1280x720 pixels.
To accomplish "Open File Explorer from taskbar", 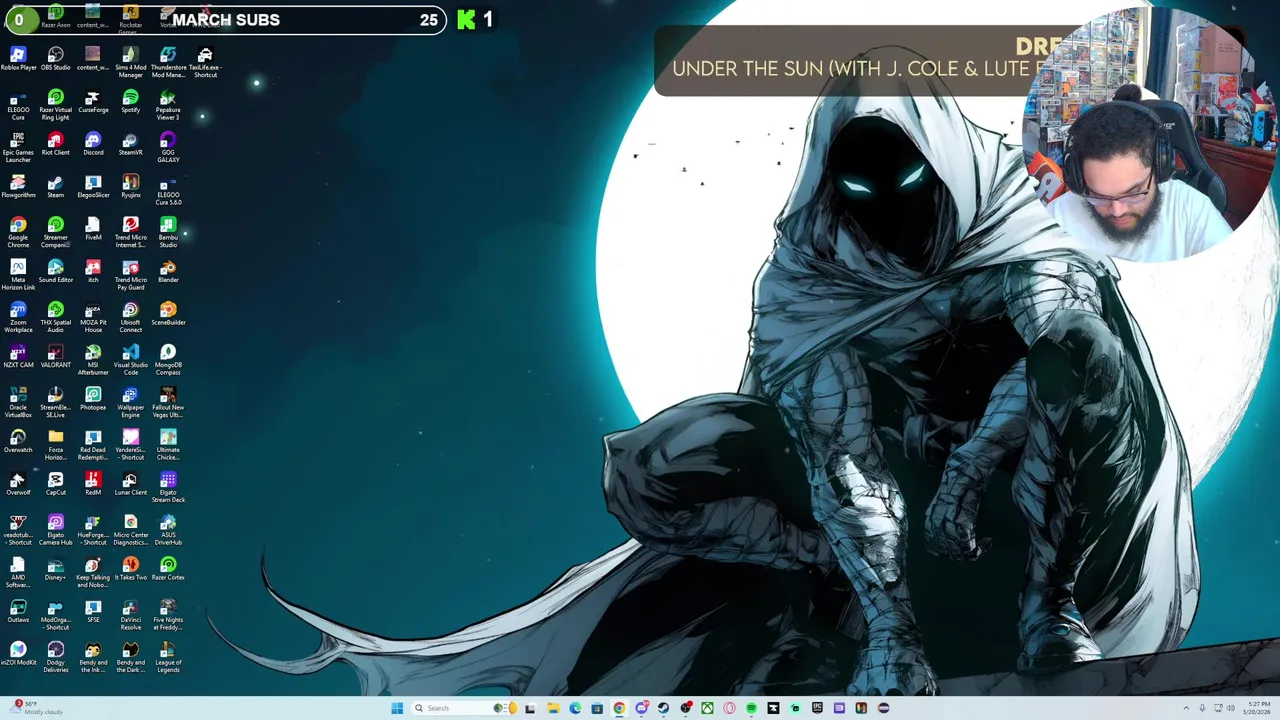I will pyautogui.click(x=553, y=708).
